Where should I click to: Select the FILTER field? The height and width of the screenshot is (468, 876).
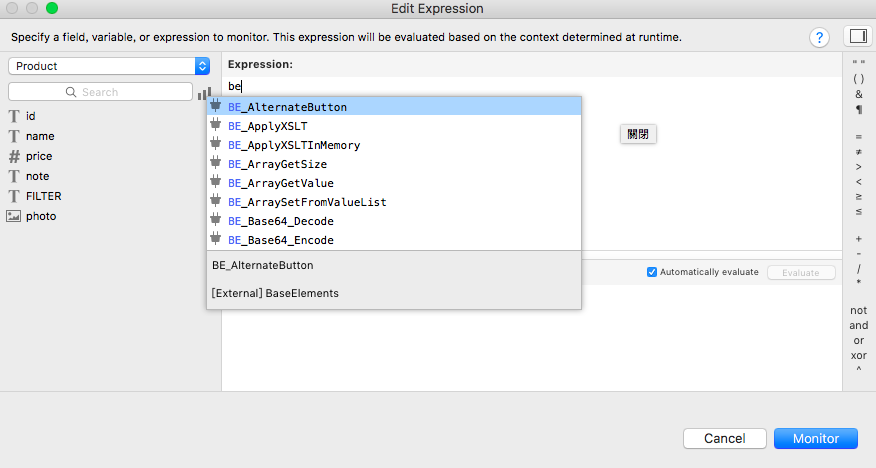tap(44, 197)
